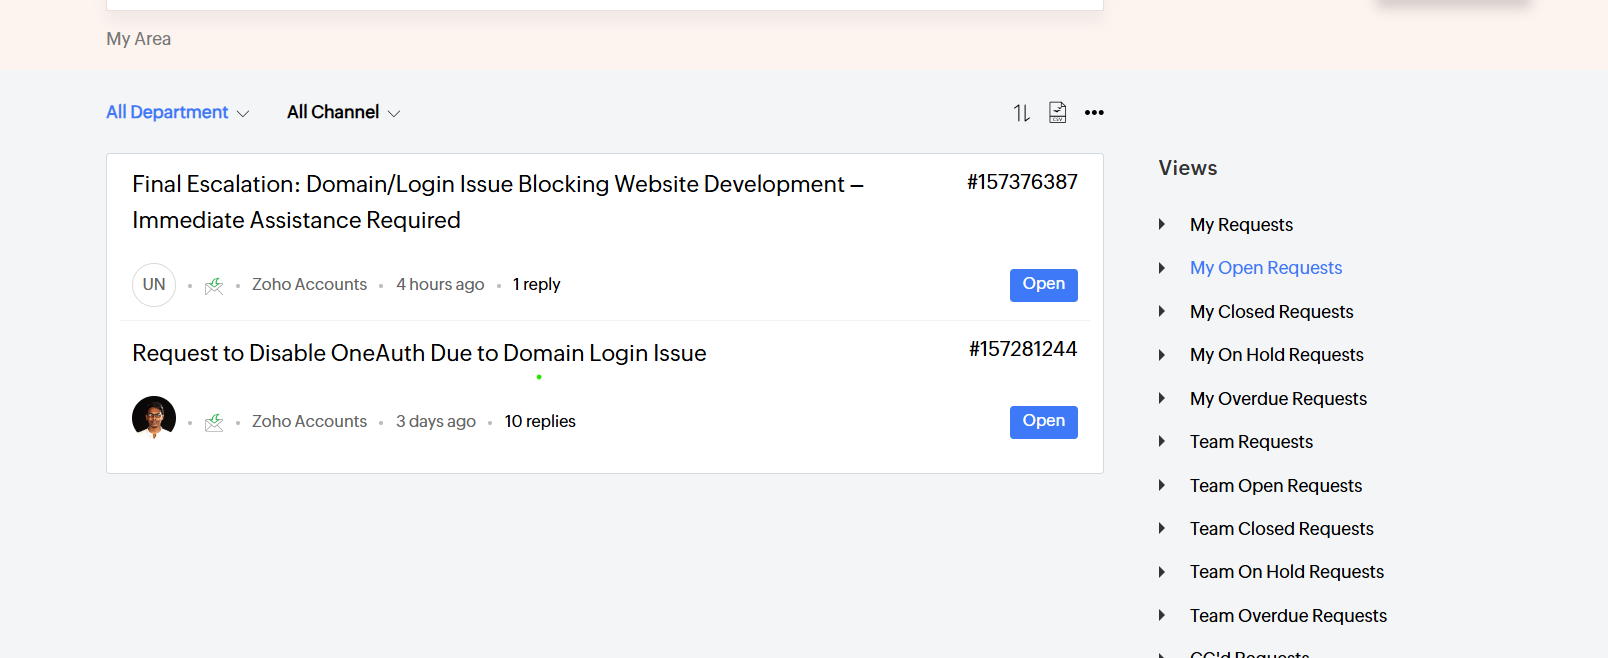Click the Open status button on ticket #157281244

(1043, 422)
